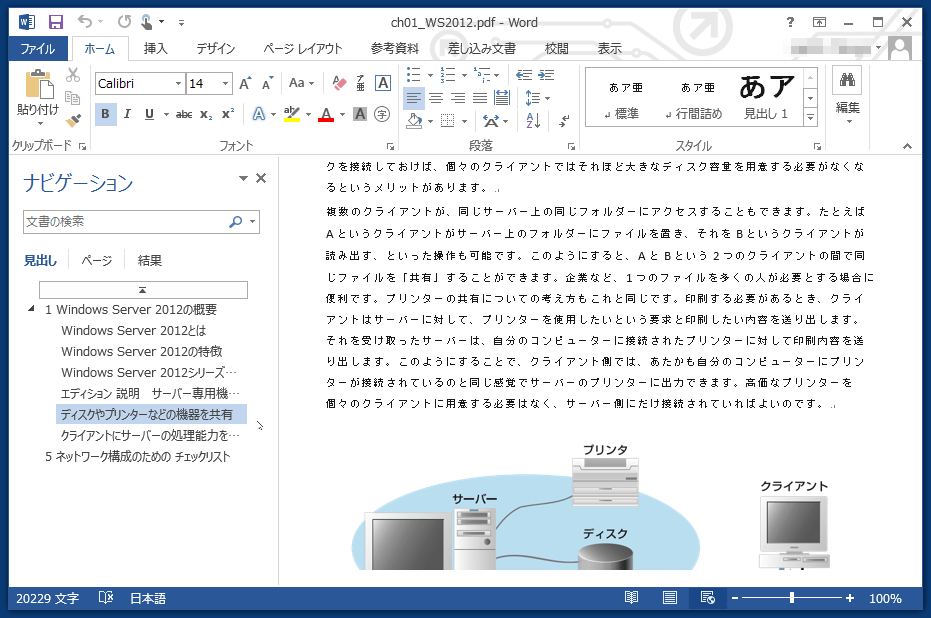Switch to the デザイン ribbon tab
The height and width of the screenshot is (618, 931).
click(216, 49)
